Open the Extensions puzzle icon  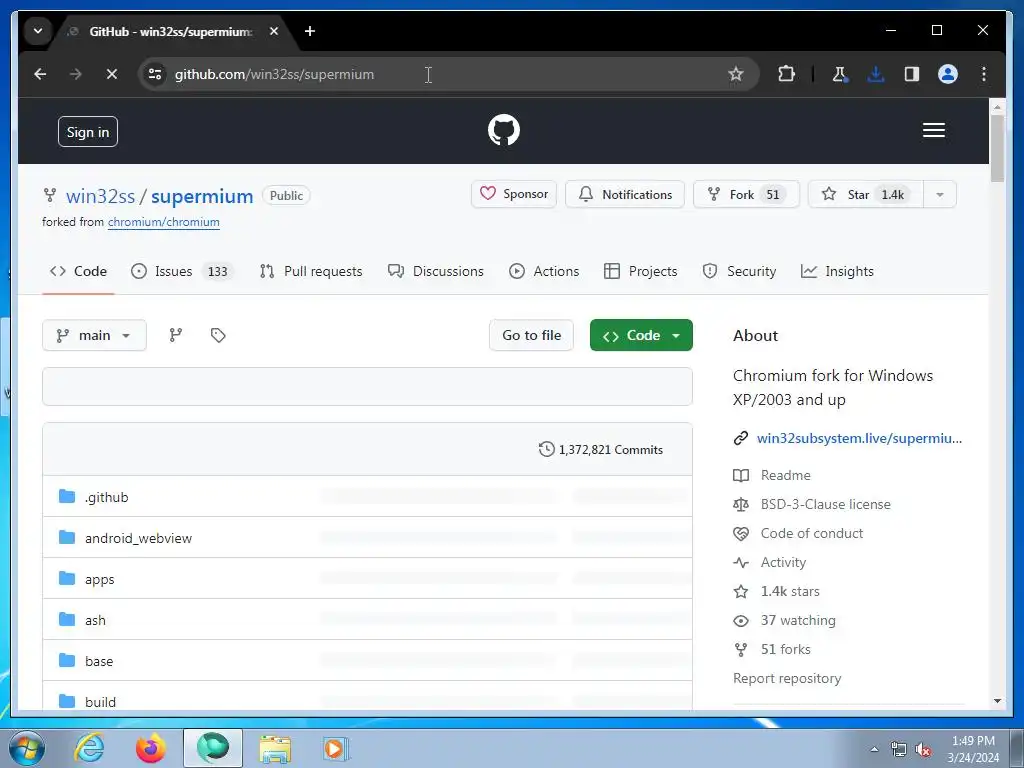[786, 74]
